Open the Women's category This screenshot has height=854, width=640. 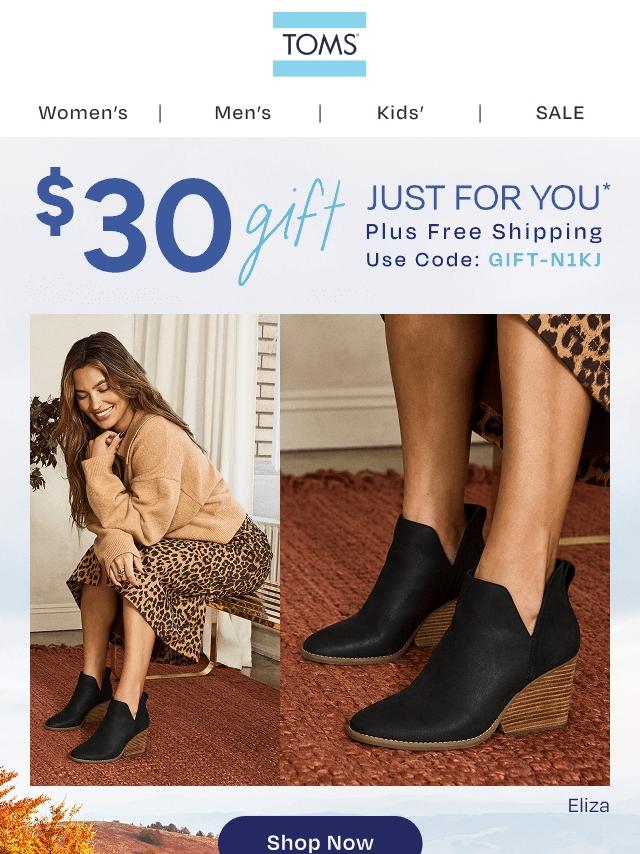(83, 113)
